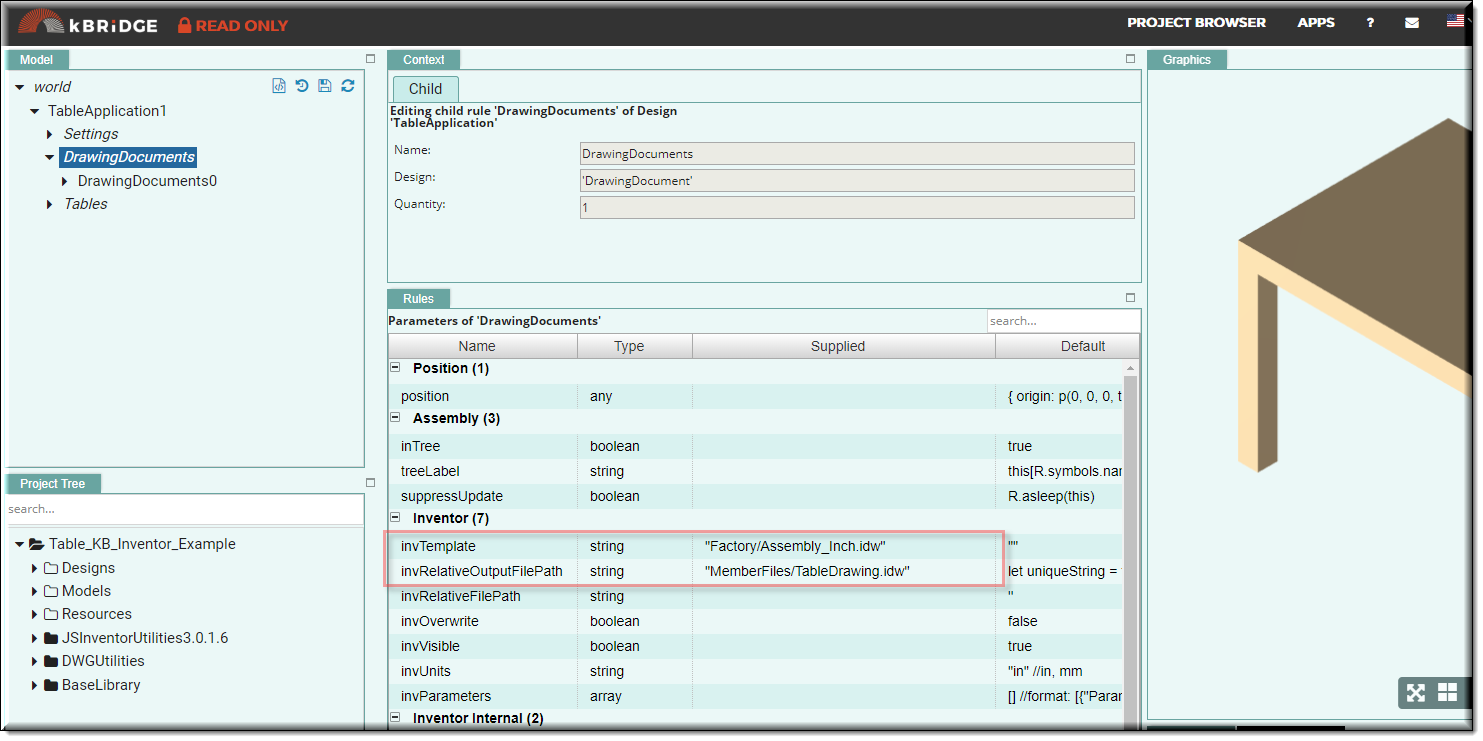The height and width of the screenshot is (741, 1483).
Task: Select the suppressUpdate parameter name
Action: coord(452,496)
